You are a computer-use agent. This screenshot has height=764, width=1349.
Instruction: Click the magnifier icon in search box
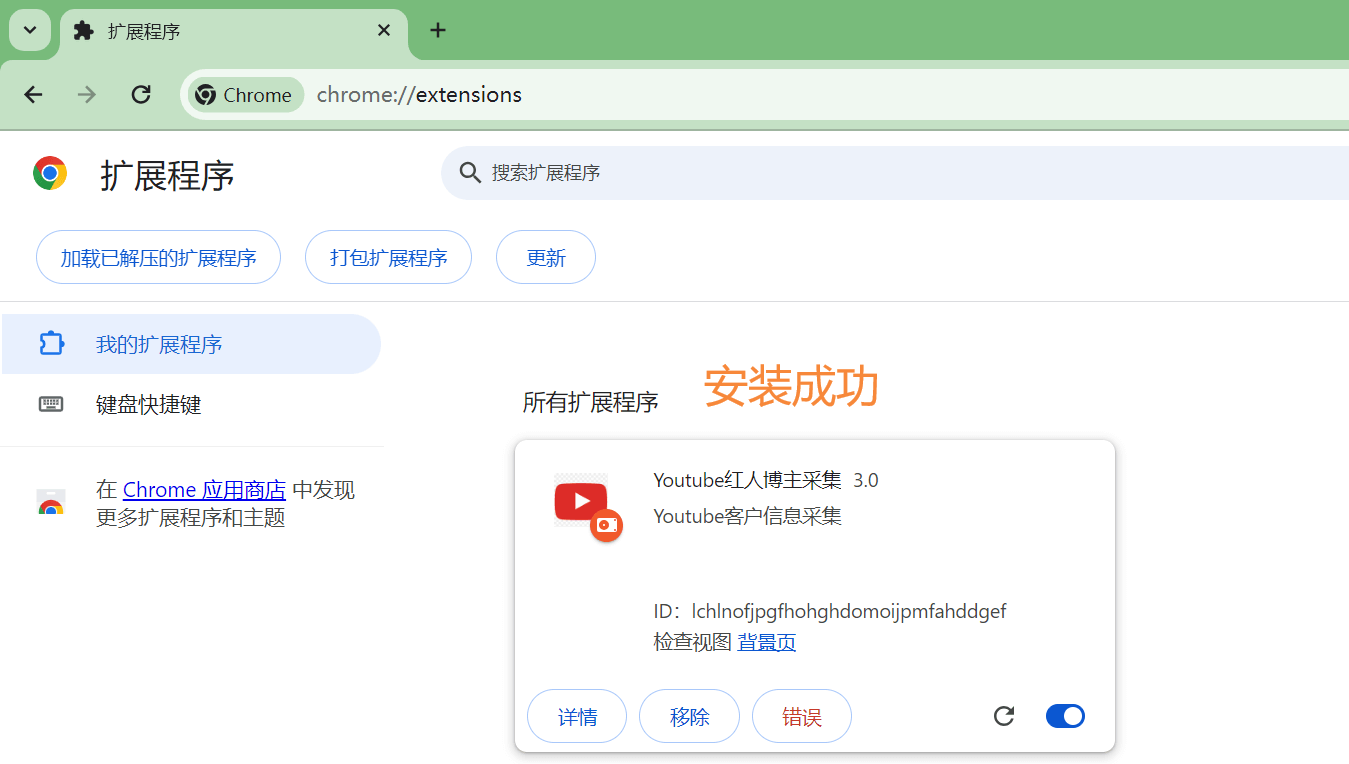coord(470,173)
